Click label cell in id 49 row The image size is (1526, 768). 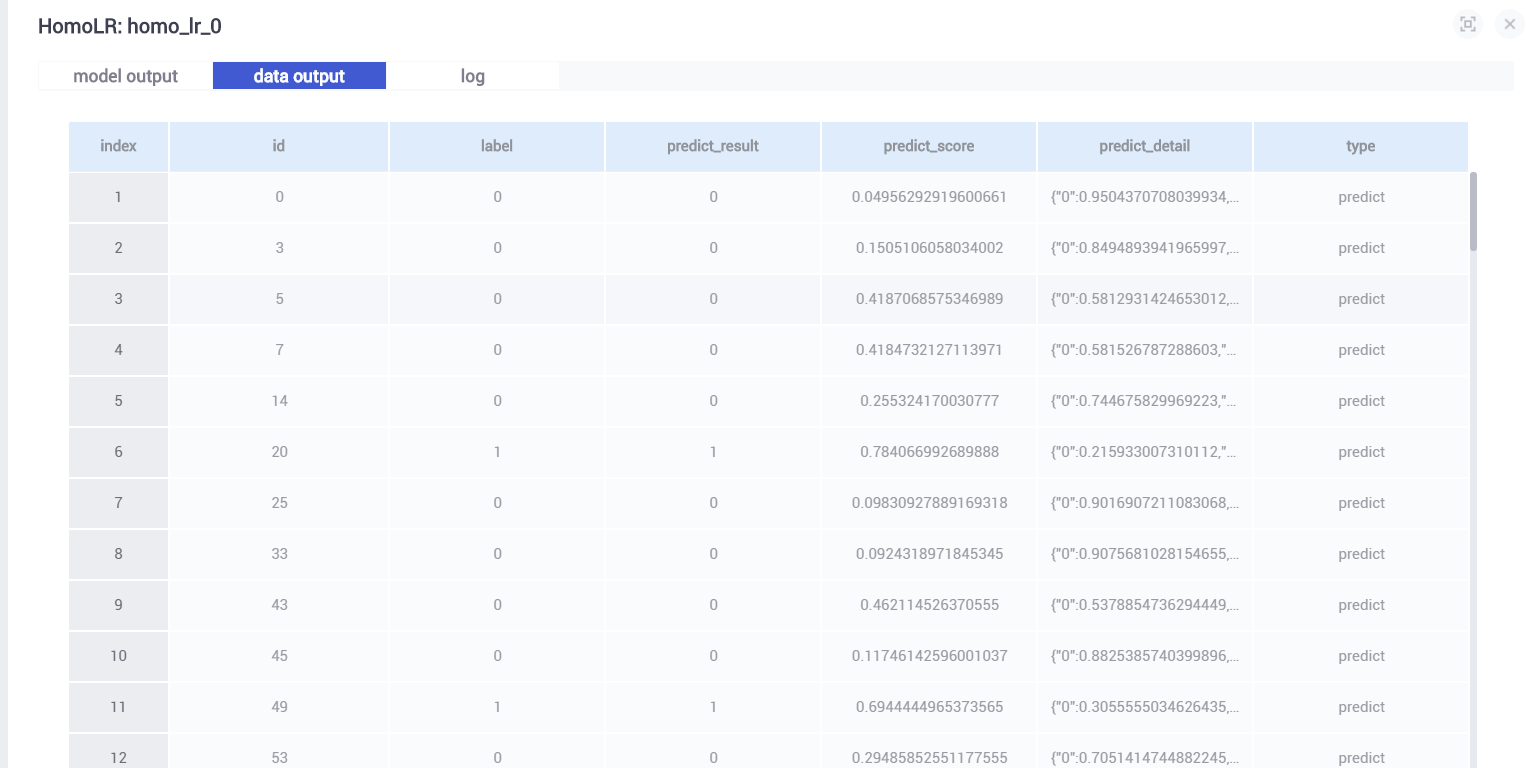click(497, 707)
